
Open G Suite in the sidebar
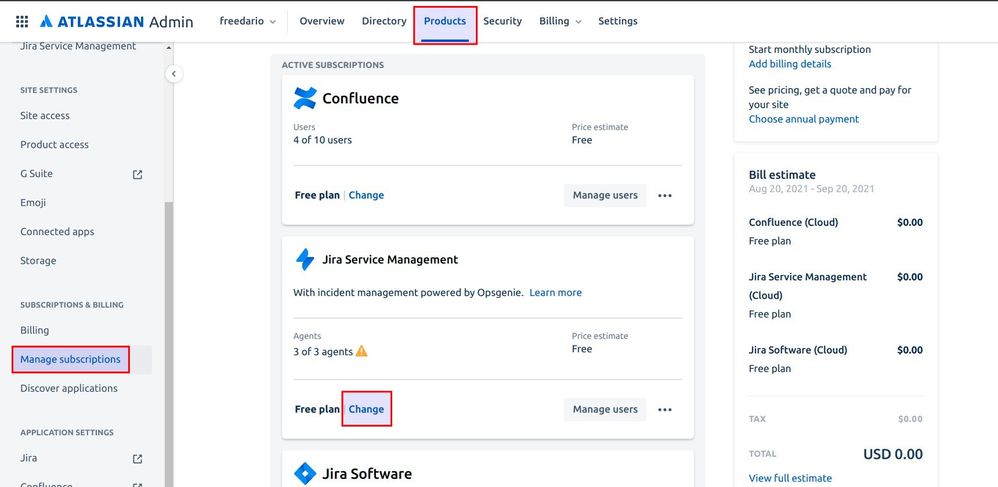36,174
